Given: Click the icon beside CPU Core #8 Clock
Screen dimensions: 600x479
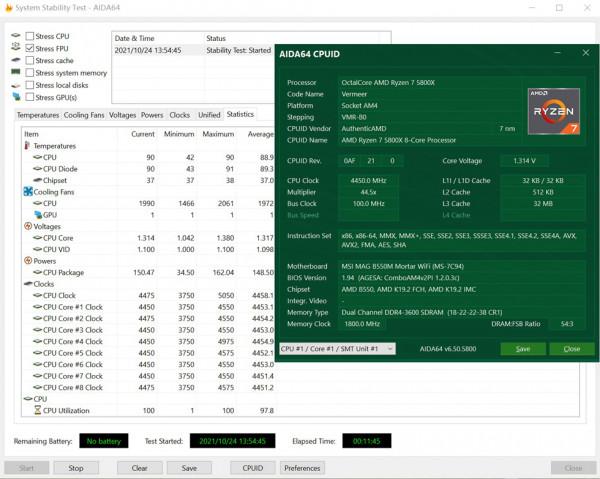Looking at the screenshot, I should tap(38, 387).
